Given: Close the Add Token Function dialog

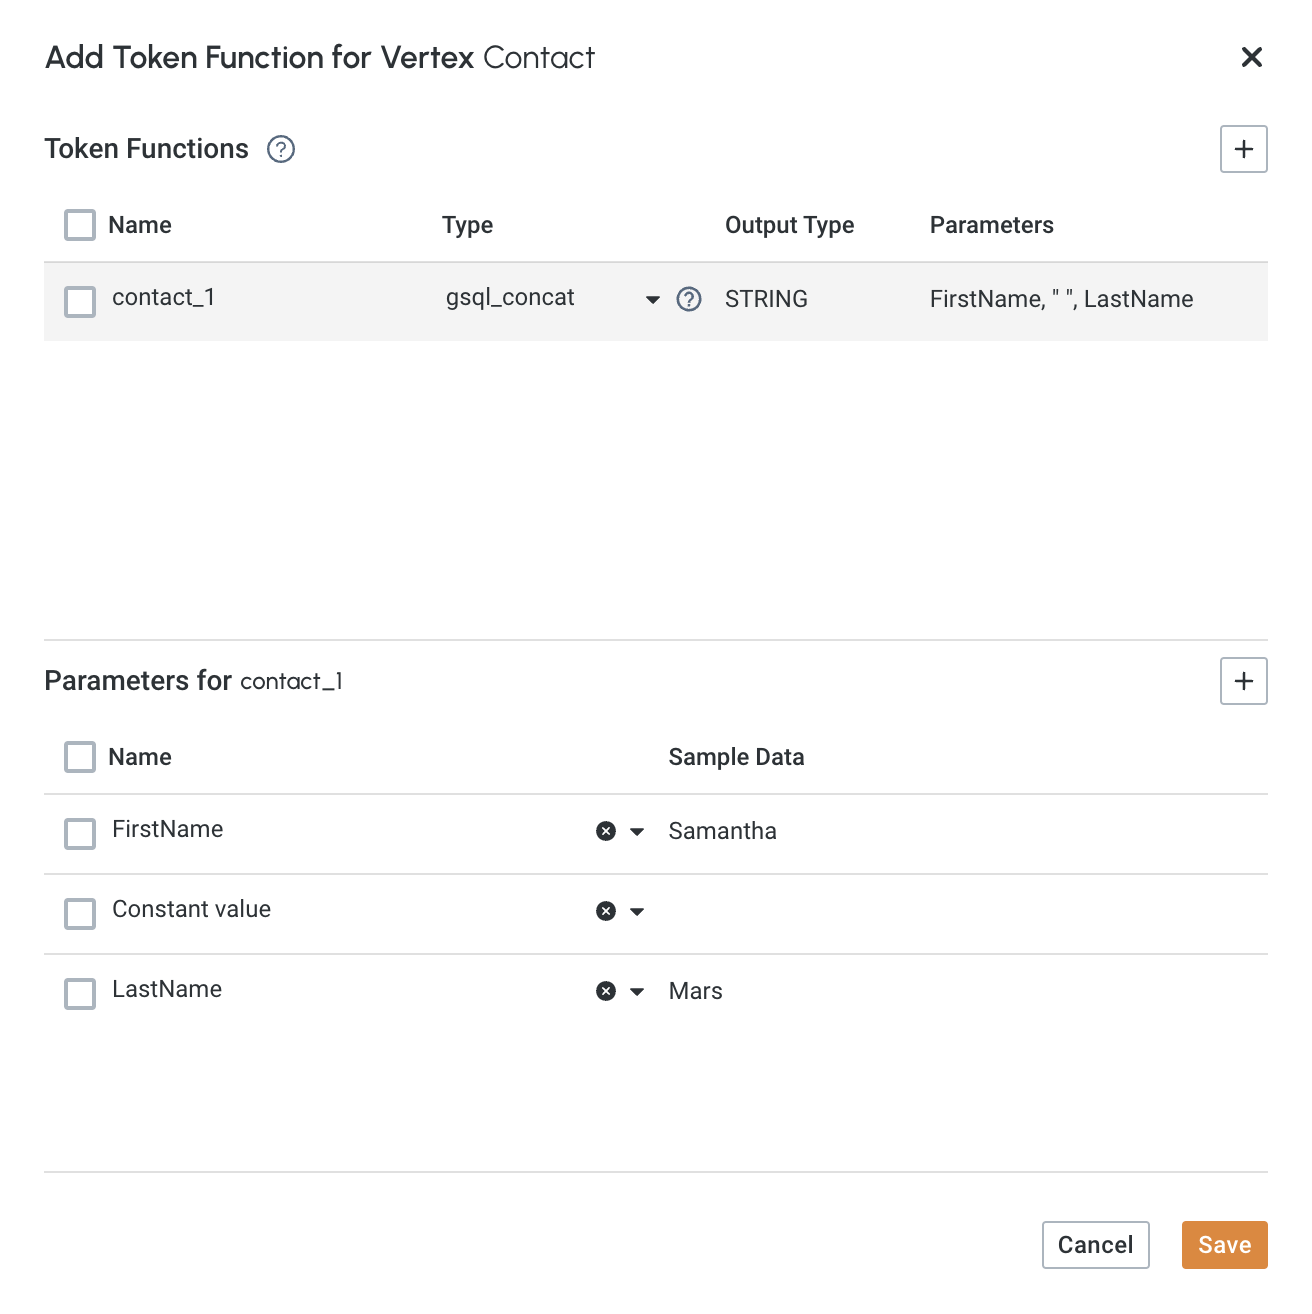Looking at the screenshot, I should (1251, 57).
